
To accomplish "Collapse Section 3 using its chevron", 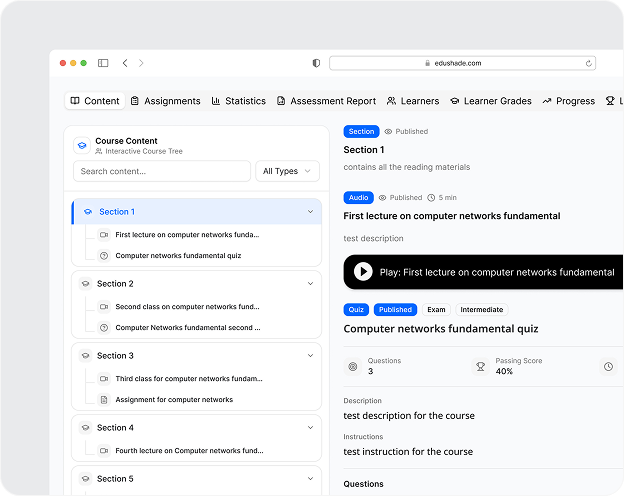I will 309,356.
